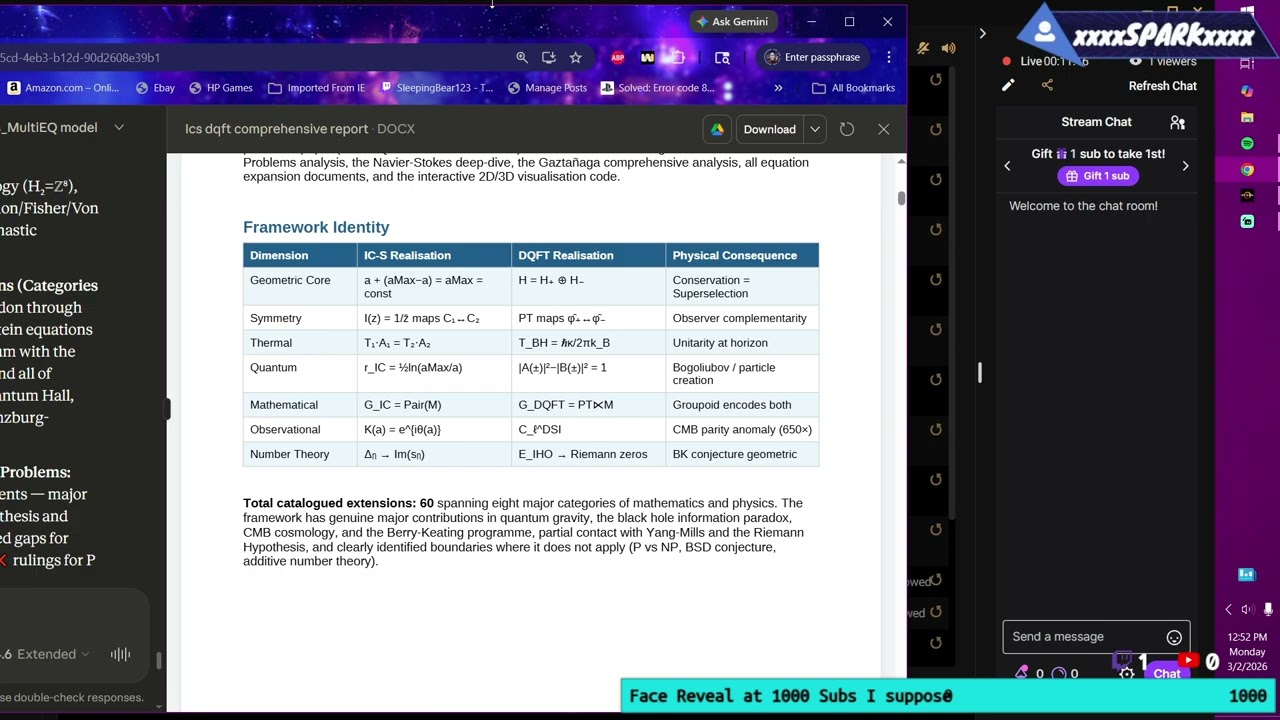Click the zoom magnifier icon in address bar
Image resolution: width=1280 pixels, height=720 pixels.
[522, 58]
